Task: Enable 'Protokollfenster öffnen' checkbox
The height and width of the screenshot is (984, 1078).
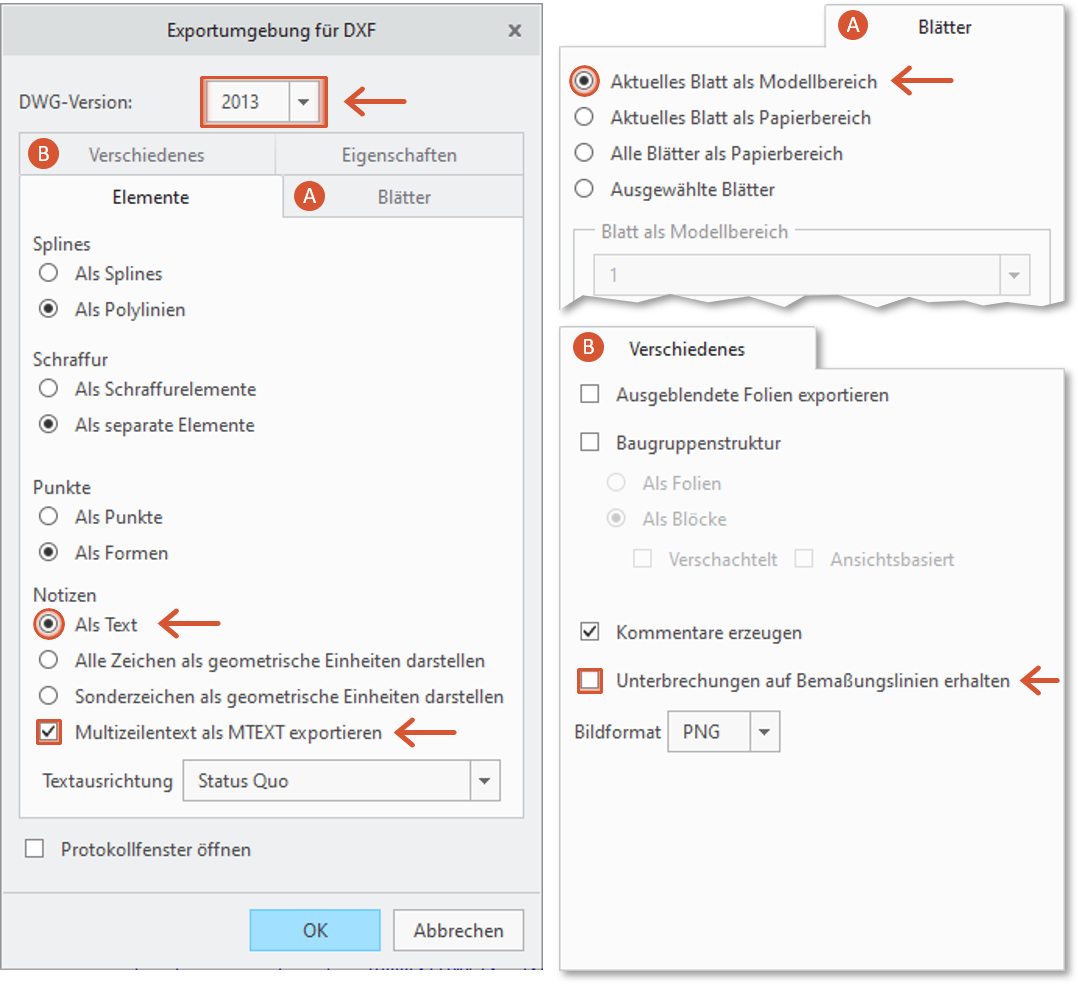Action: tap(36, 849)
